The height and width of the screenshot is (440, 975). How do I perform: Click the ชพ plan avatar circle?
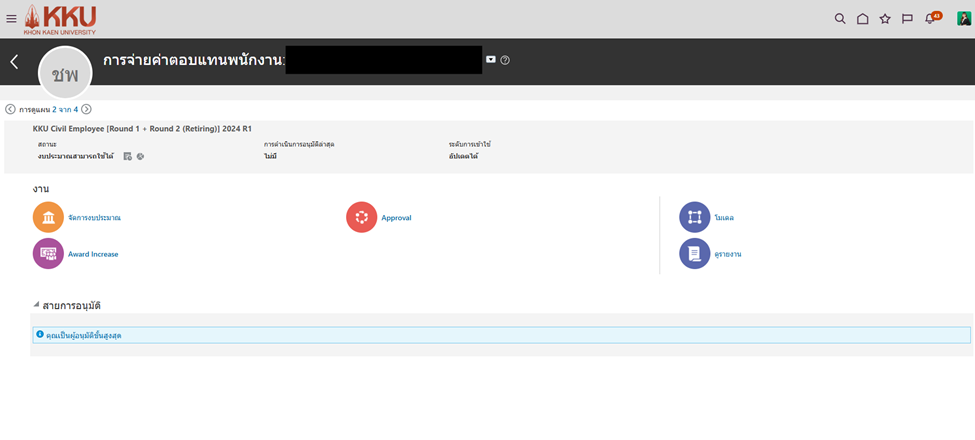65,73
